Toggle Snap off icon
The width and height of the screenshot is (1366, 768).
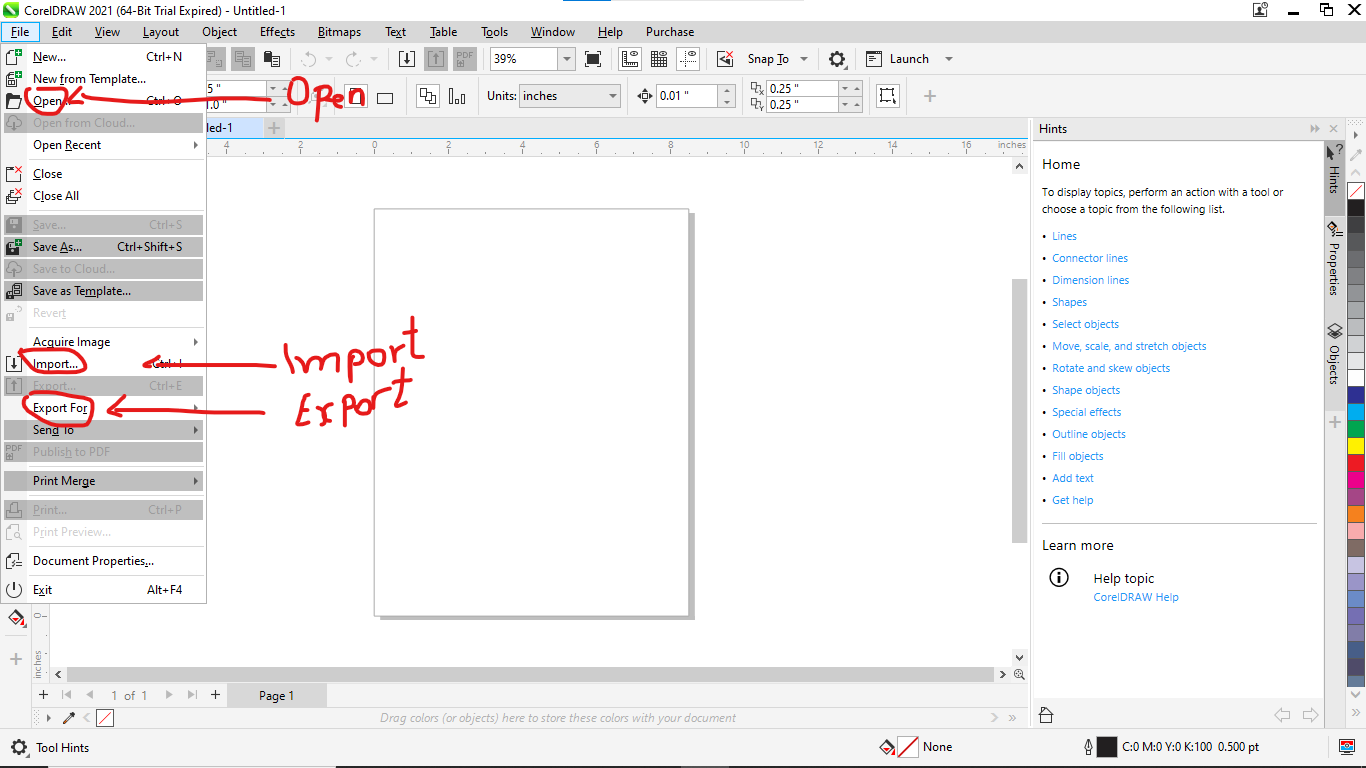(x=726, y=59)
